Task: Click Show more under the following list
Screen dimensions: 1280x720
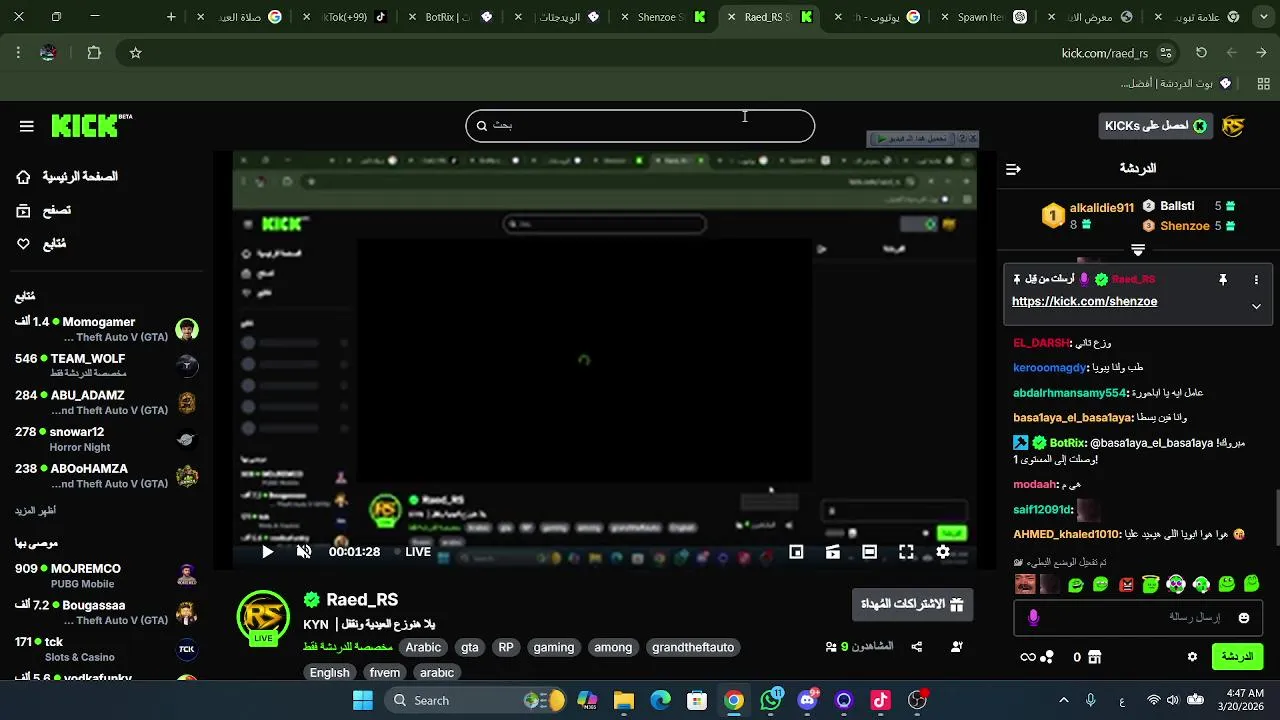Action: [35, 511]
